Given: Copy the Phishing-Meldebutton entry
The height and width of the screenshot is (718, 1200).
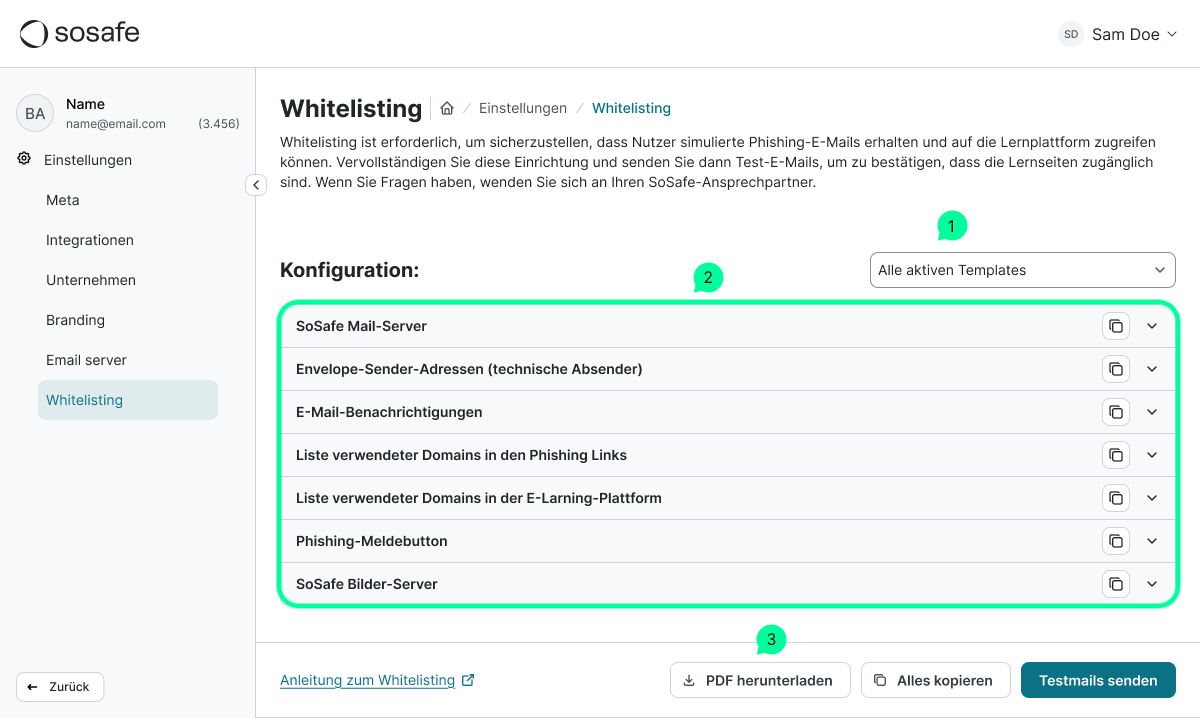Looking at the screenshot, I should [1116, 540].
